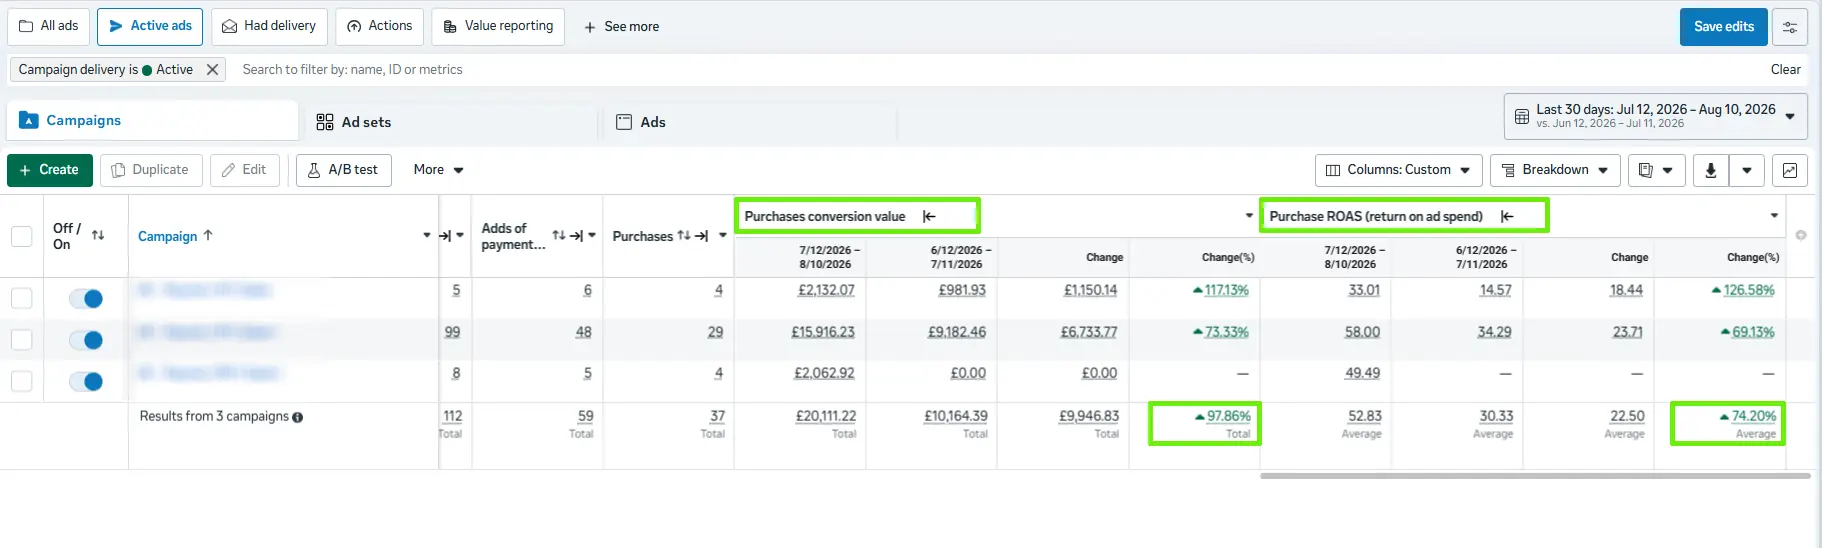Open the Value reporting view
The height and width of the screenshot is (548, 1822).
(498, 26)
